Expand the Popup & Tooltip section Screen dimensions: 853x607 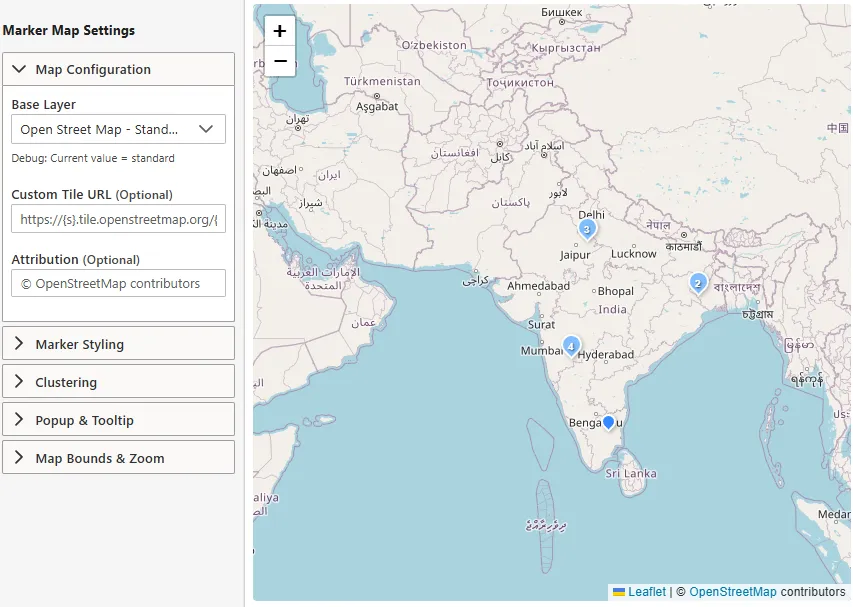(118, 419)
